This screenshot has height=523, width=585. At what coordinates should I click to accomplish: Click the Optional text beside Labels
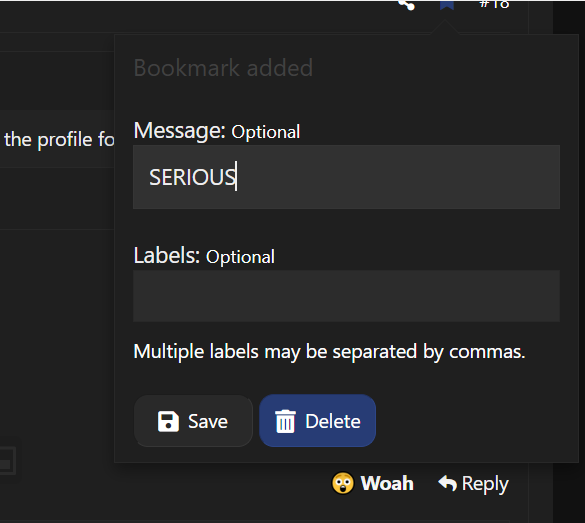click(x=240, y=257)
